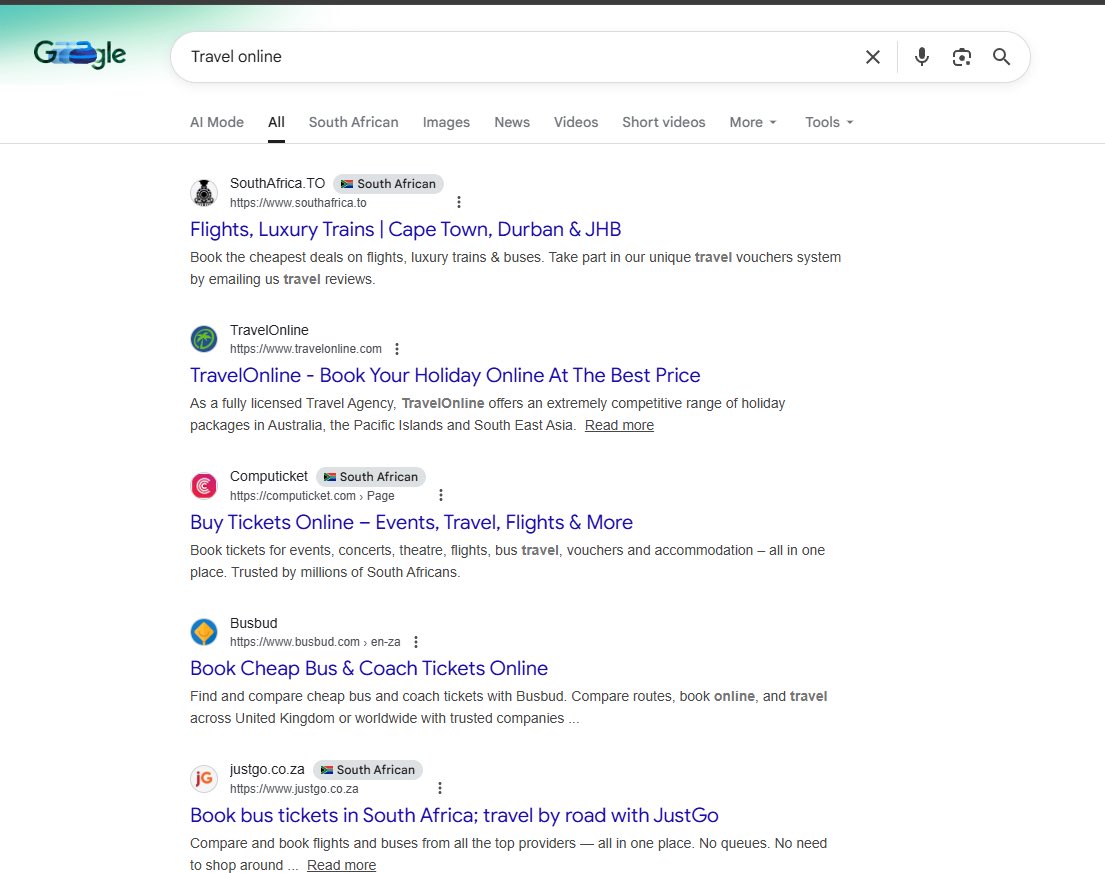Open more options for SouthAfrica.TO result
Screen dimensions: 1105x873
(x=459, y=202)
